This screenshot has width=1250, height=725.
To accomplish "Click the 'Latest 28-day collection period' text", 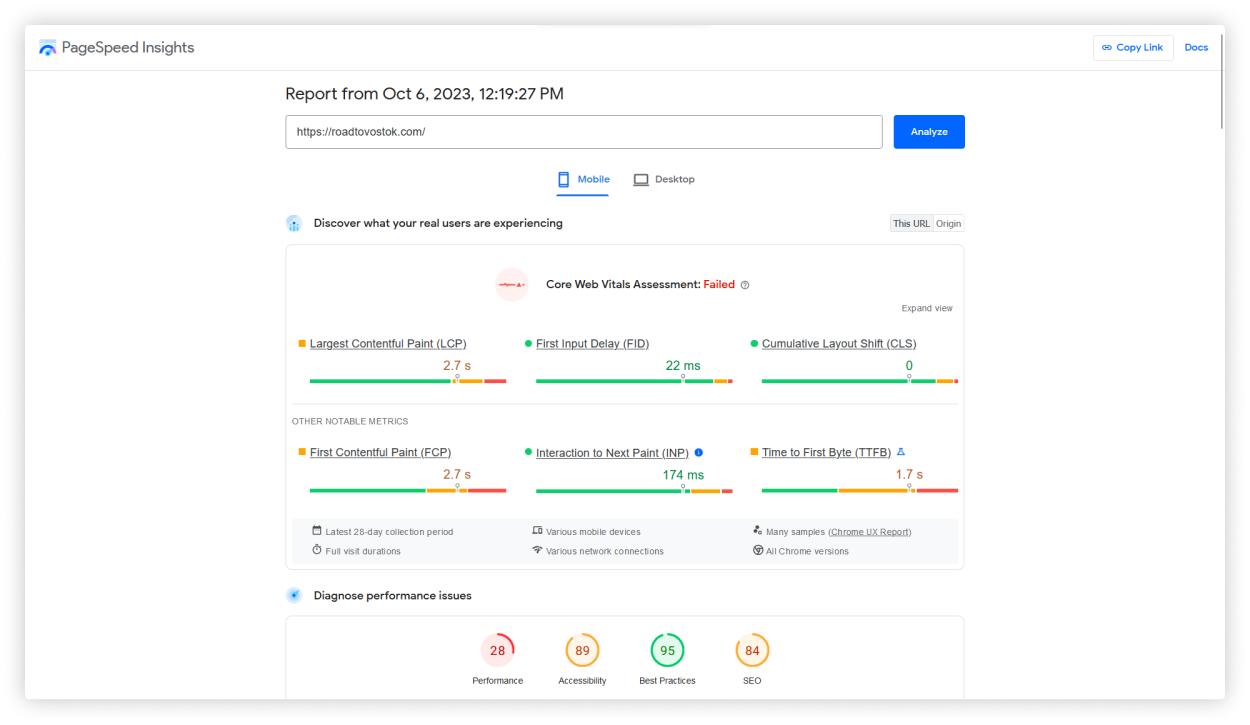I will tap(389, 532).
